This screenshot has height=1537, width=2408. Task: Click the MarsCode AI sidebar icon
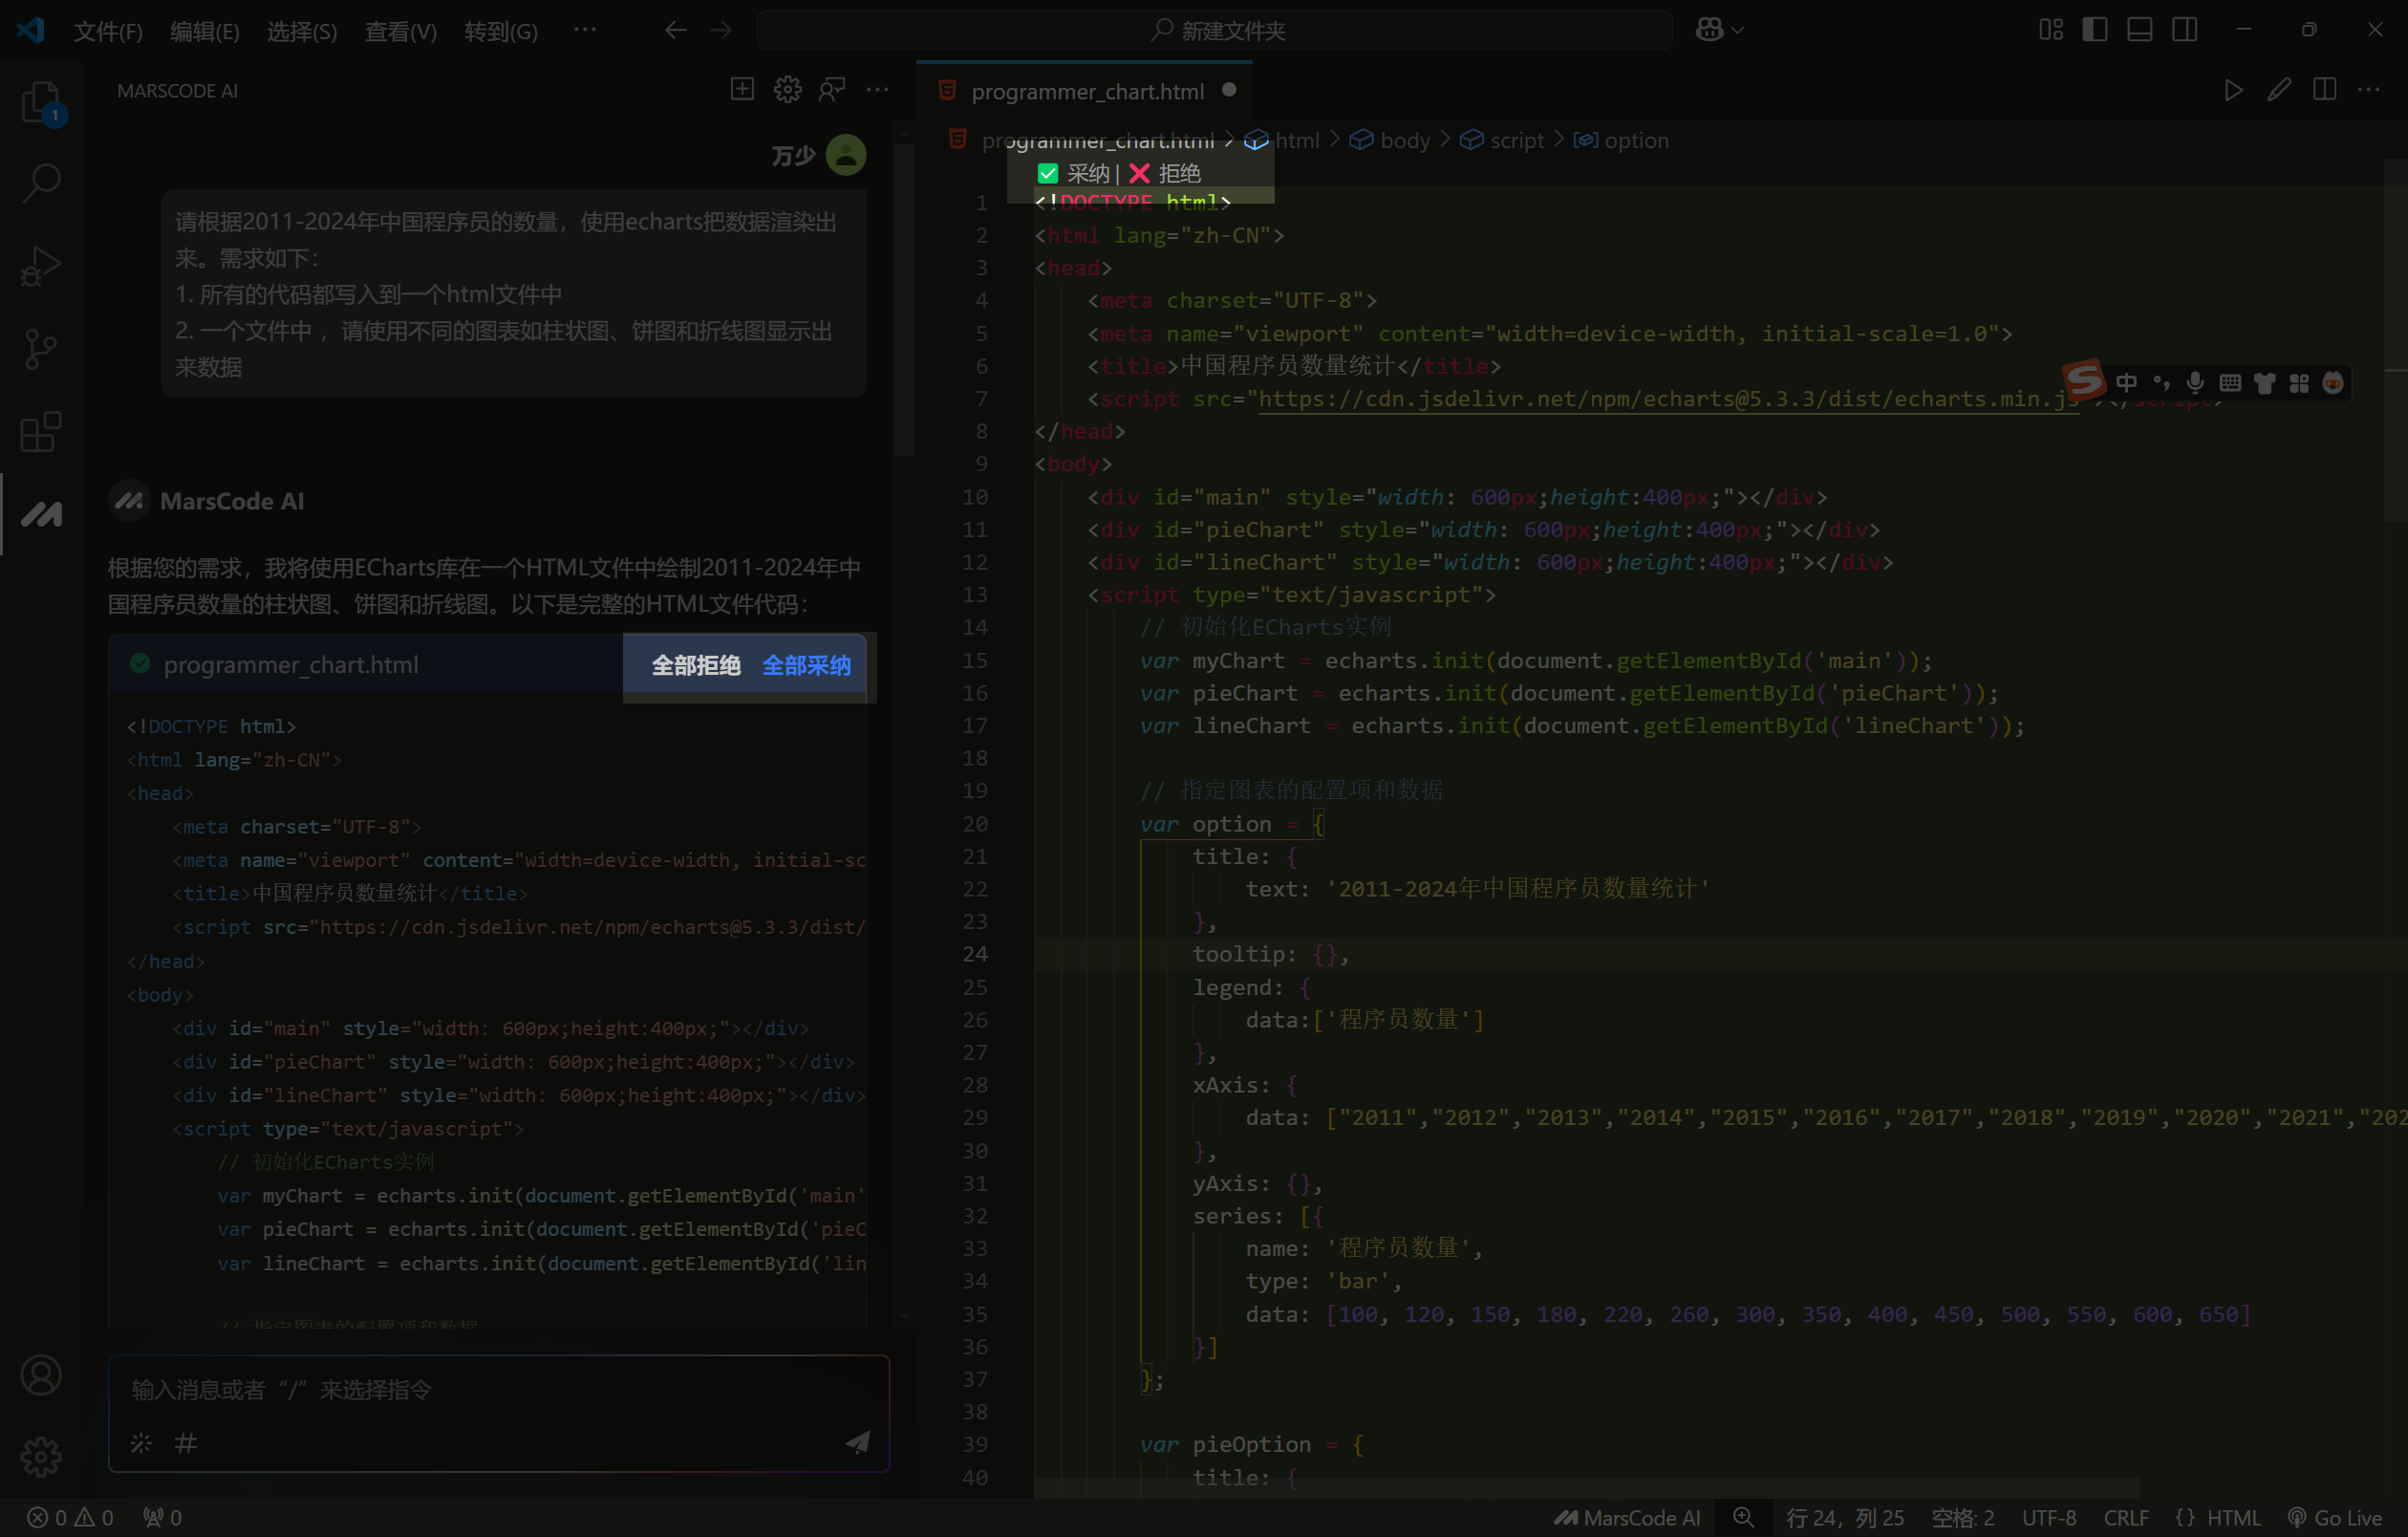tap(41, 514)
